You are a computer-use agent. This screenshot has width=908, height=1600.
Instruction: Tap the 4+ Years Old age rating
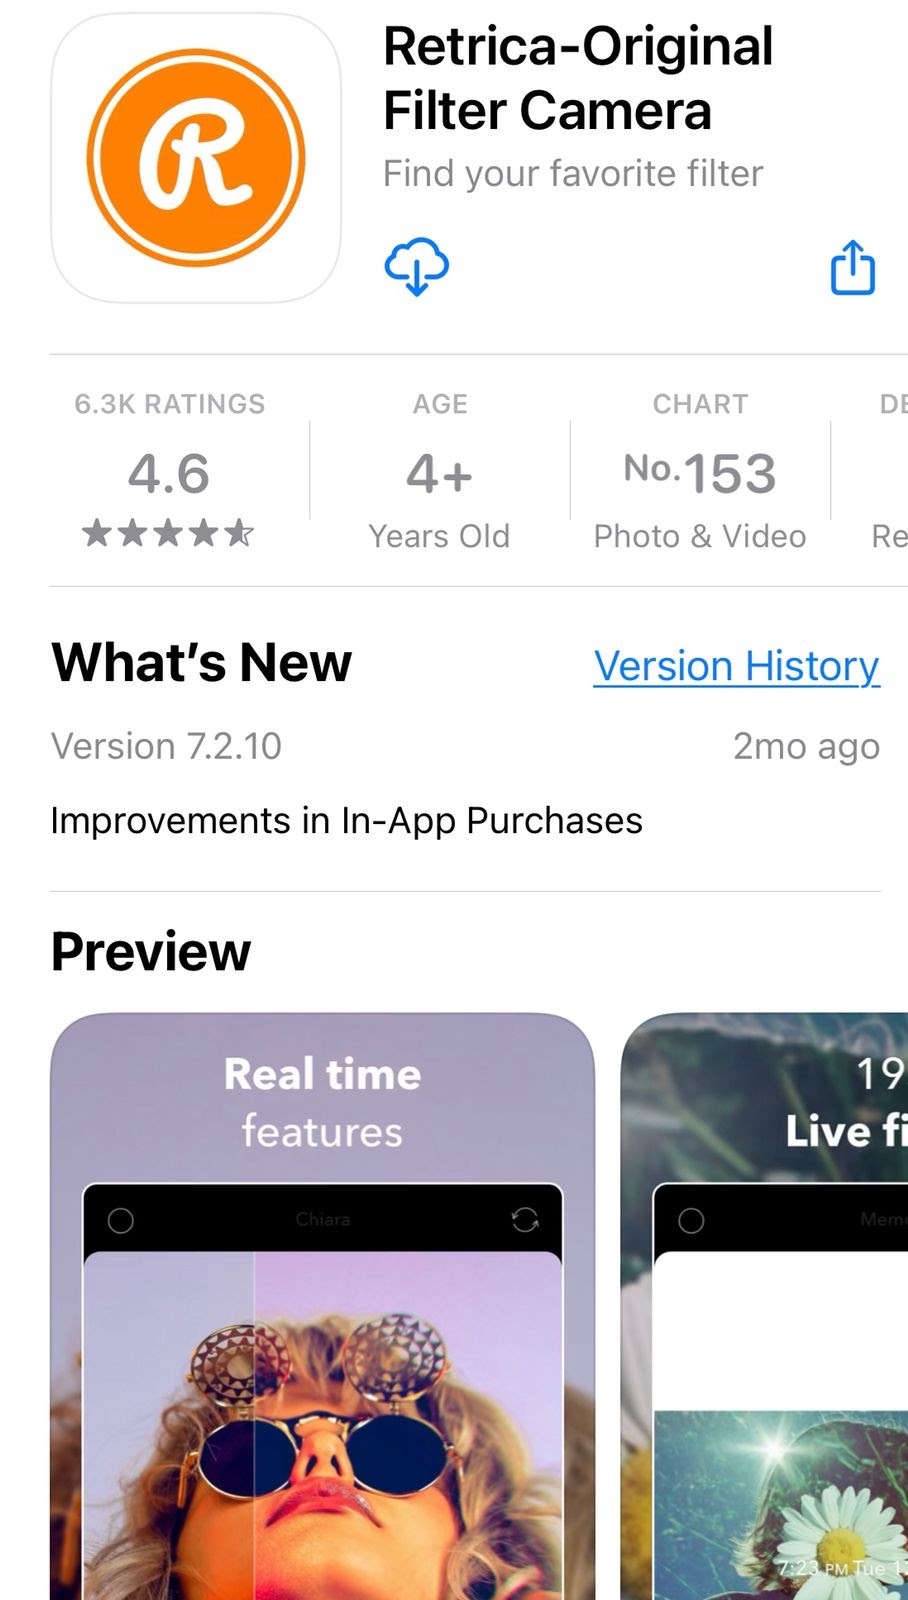440,471
